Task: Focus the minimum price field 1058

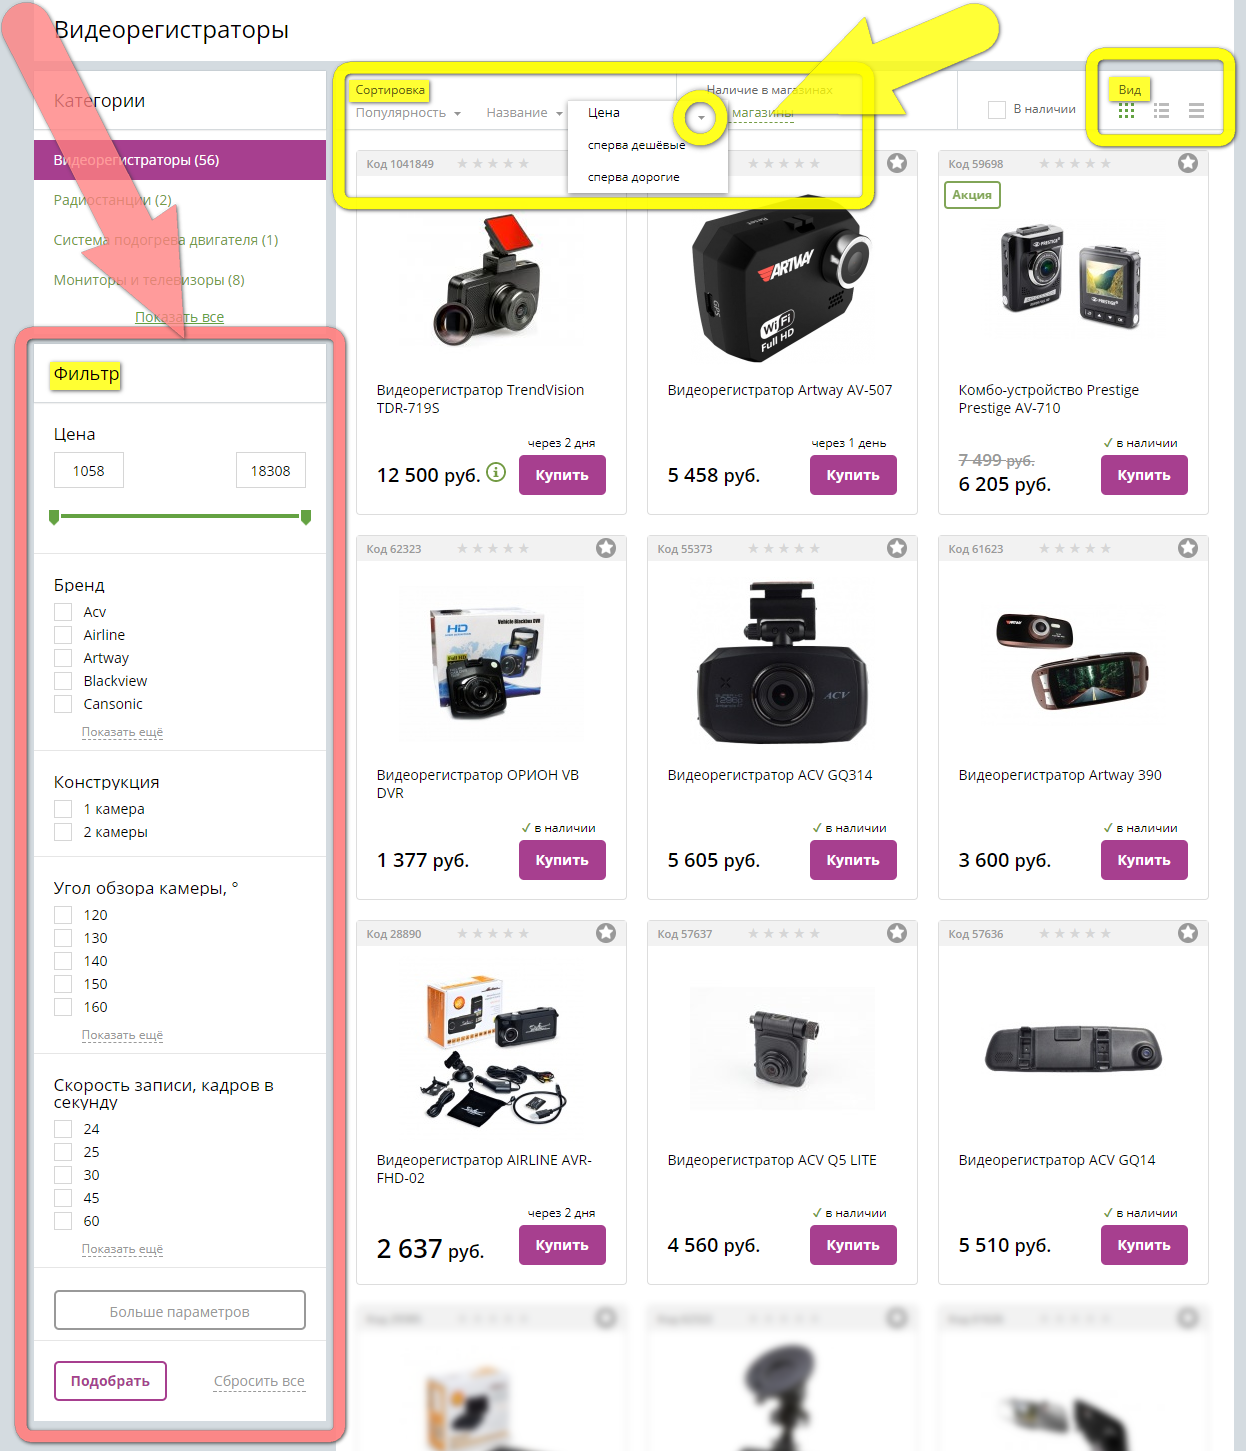Action: (89, 470)
